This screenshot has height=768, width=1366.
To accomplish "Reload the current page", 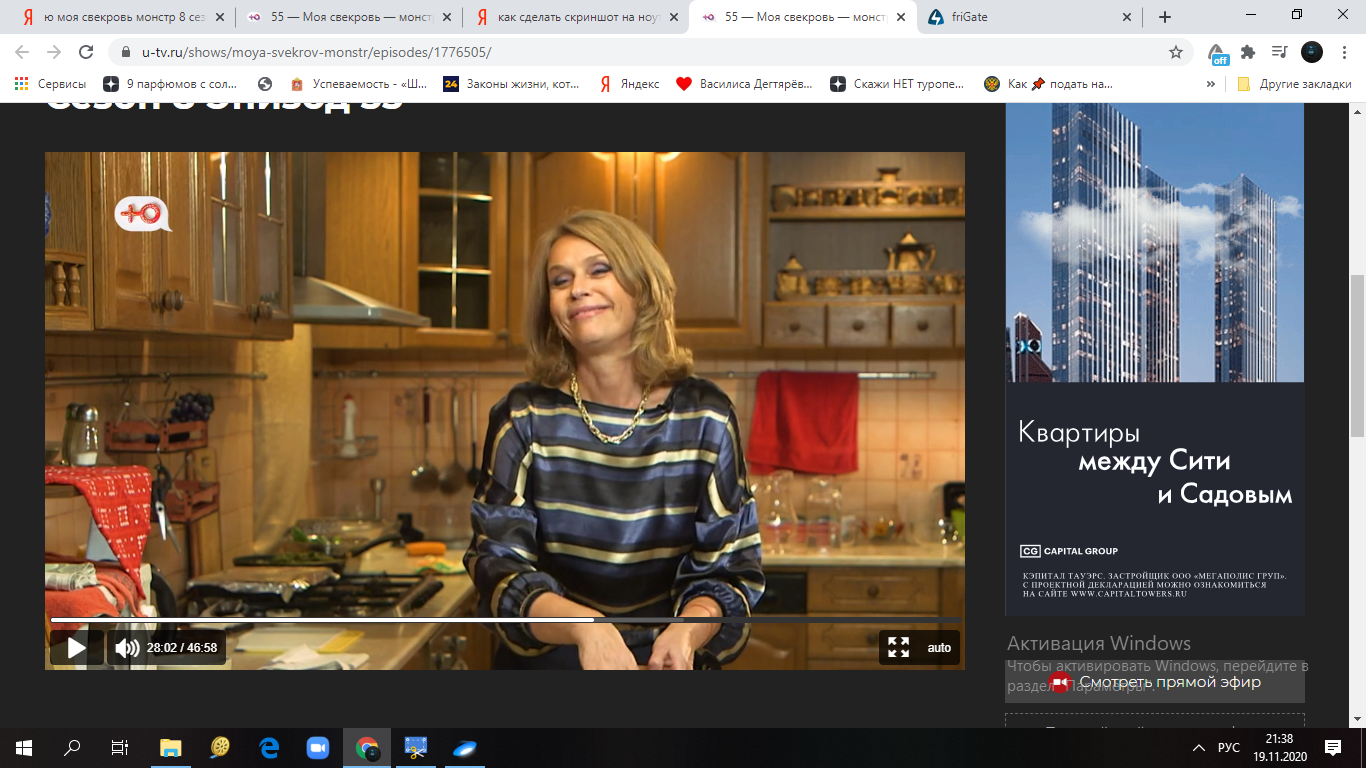I will click(86, 52).
